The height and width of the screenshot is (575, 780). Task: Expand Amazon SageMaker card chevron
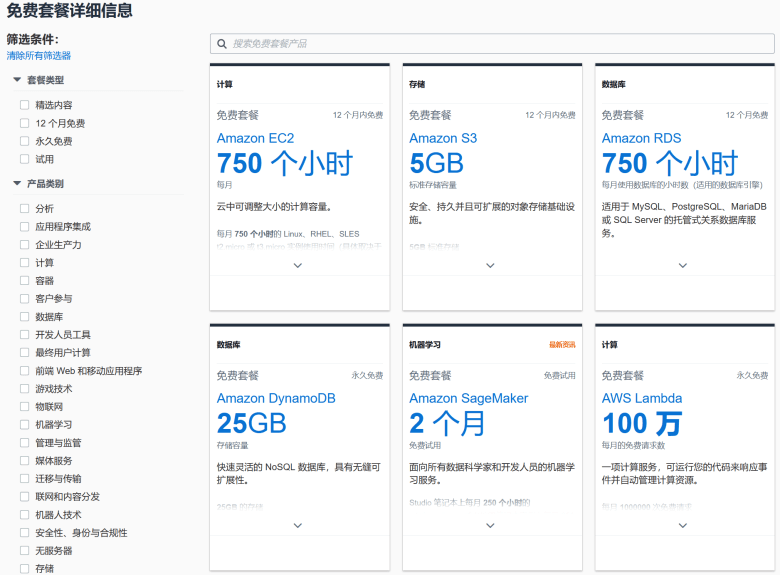tap(490, 525)
